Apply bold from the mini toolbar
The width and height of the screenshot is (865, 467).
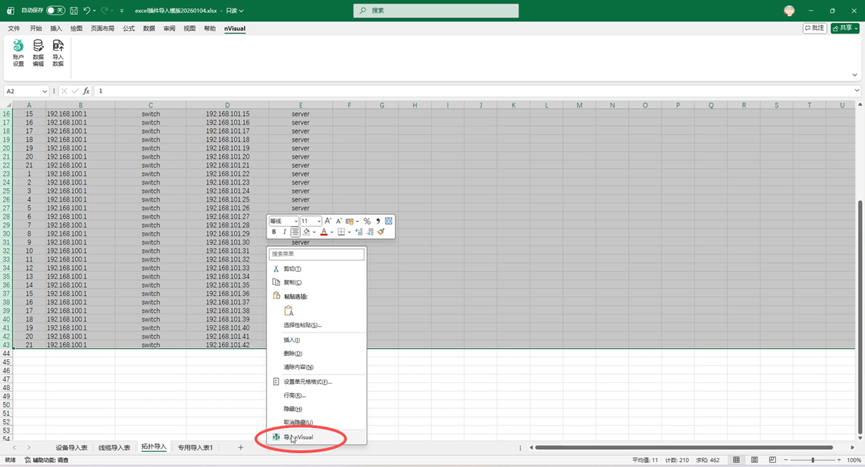(x=274, y=232)
